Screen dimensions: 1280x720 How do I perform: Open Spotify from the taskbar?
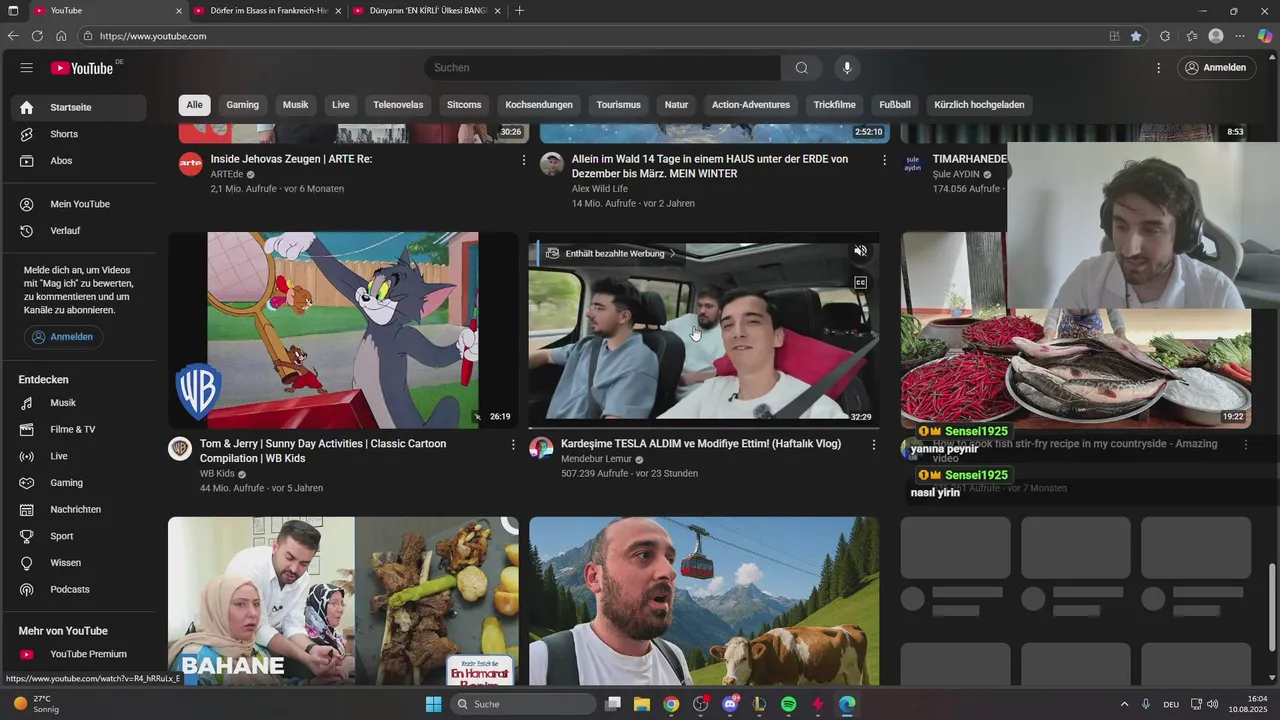788,704
